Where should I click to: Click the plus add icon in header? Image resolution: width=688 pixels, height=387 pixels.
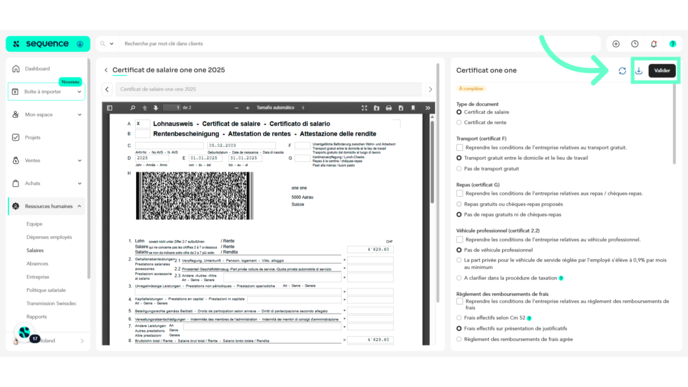[x=616, y=44]
